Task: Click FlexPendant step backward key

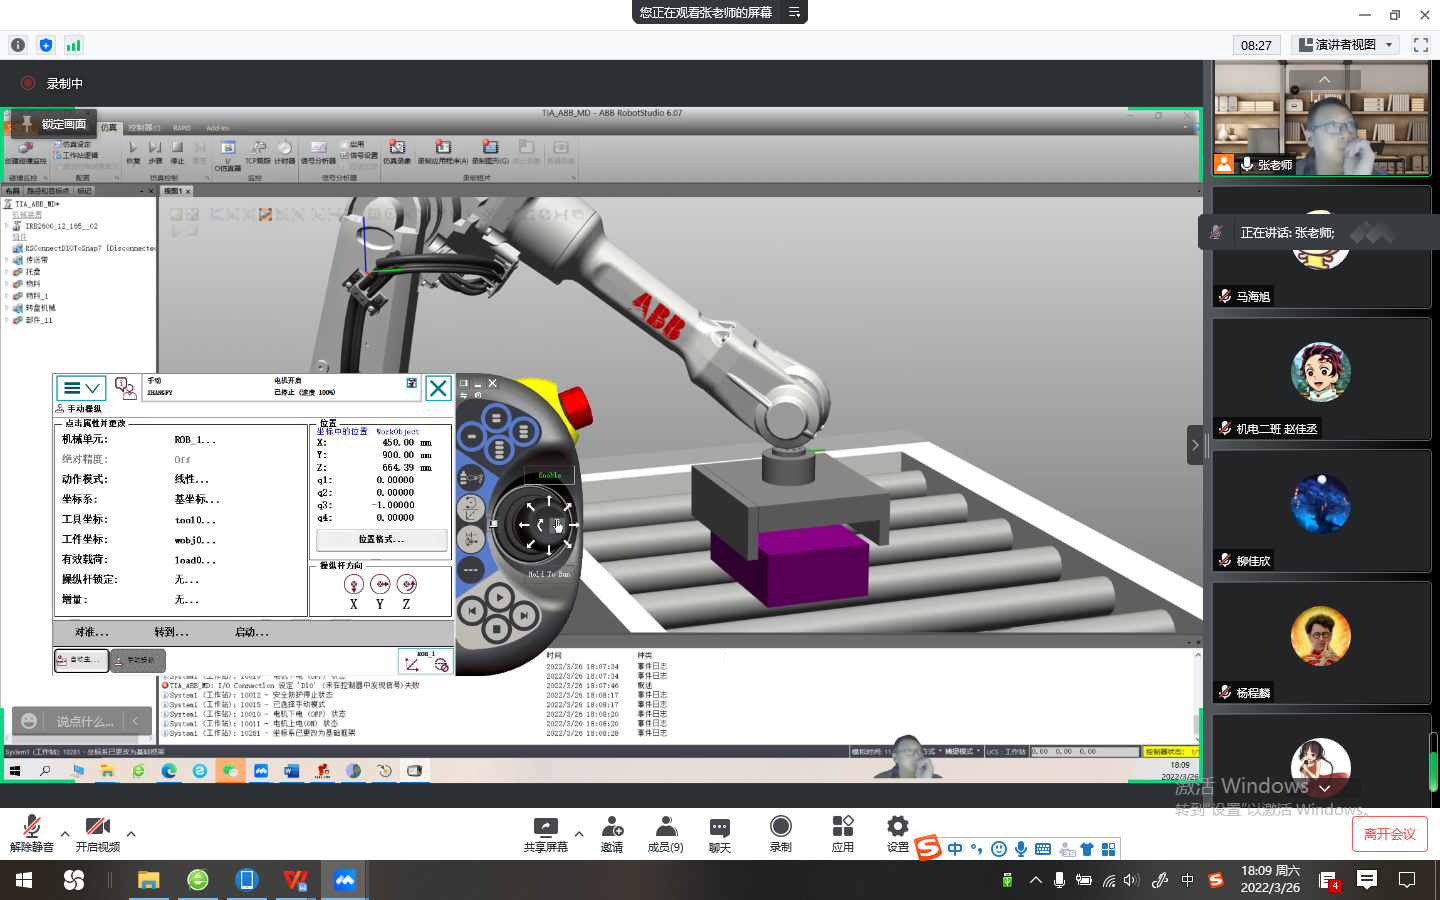Action: pos(471,610)
